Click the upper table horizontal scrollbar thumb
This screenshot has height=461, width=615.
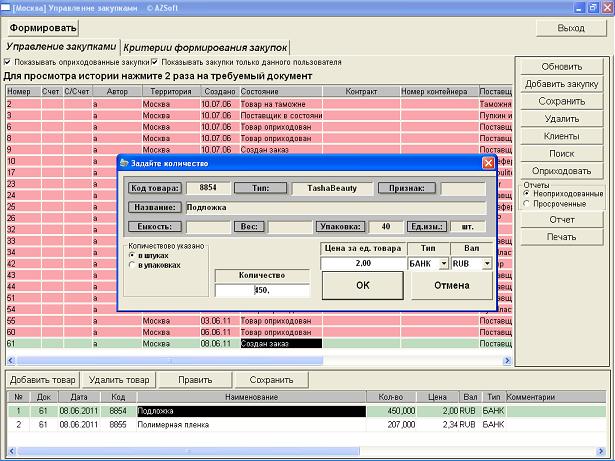169,360
